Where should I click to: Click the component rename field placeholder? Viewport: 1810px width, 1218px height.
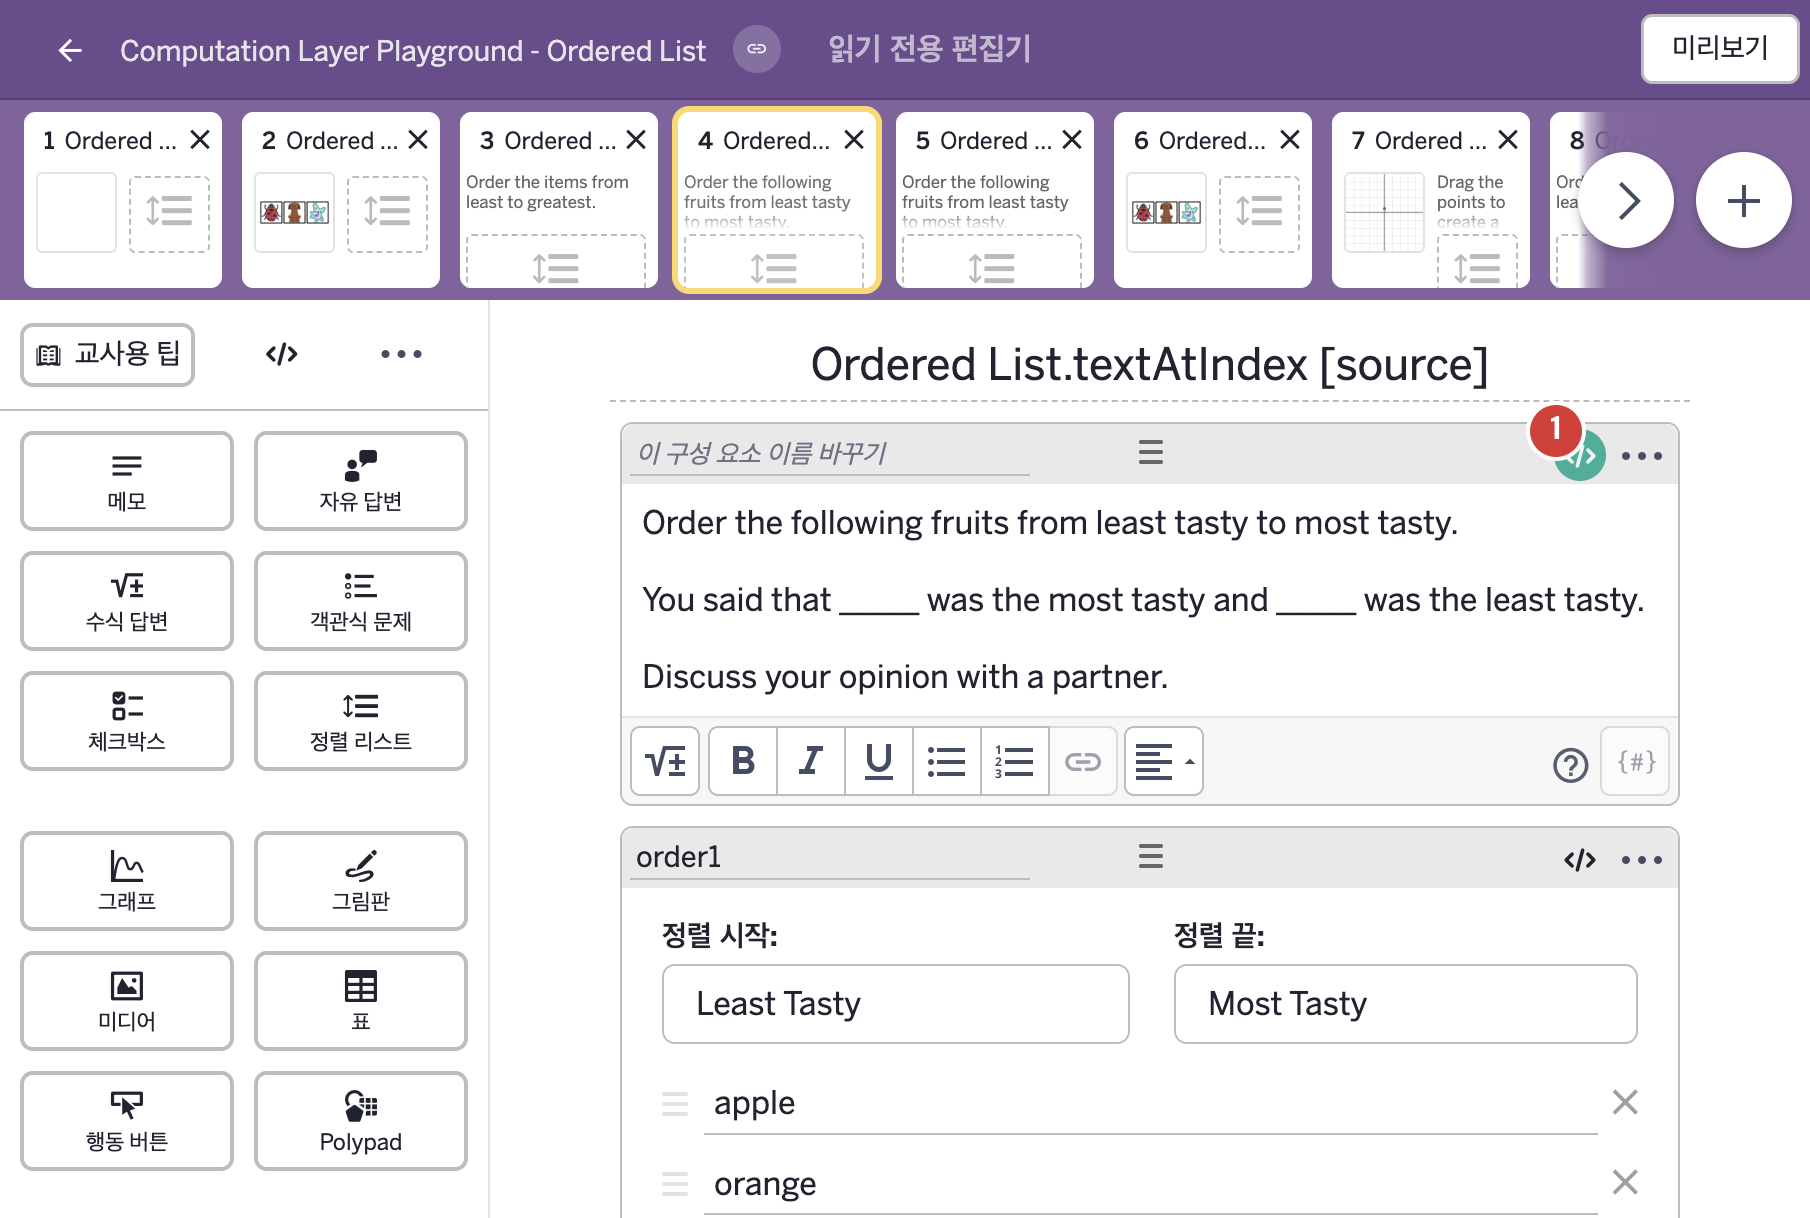click(x=830, y=453)
